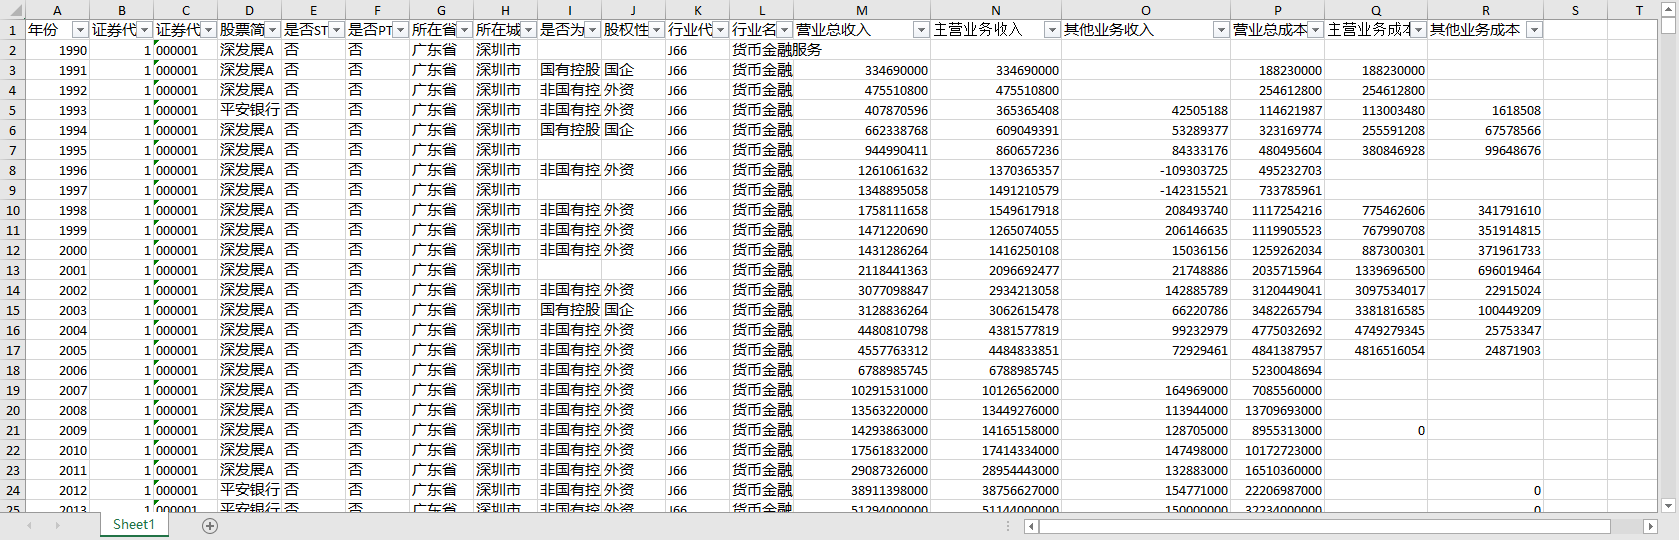Click the vertical scrollbar down arrow
1679x540 pixels.
(x=1667, y=506)
